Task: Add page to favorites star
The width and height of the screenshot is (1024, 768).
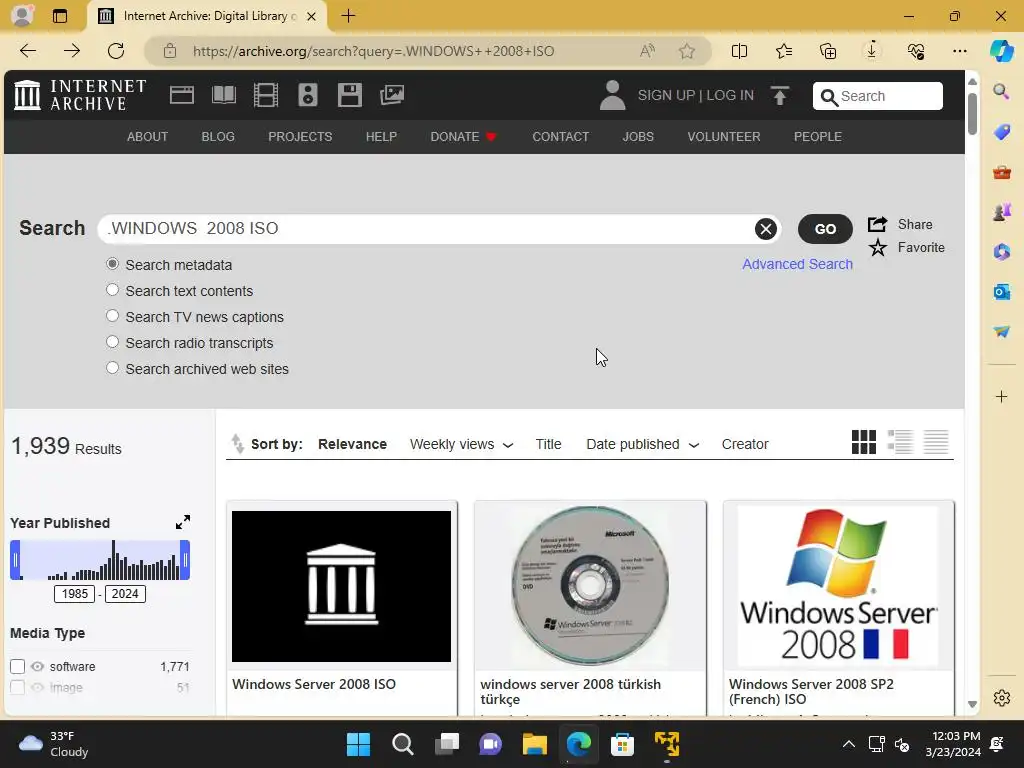Action: [x=686, y=51]
